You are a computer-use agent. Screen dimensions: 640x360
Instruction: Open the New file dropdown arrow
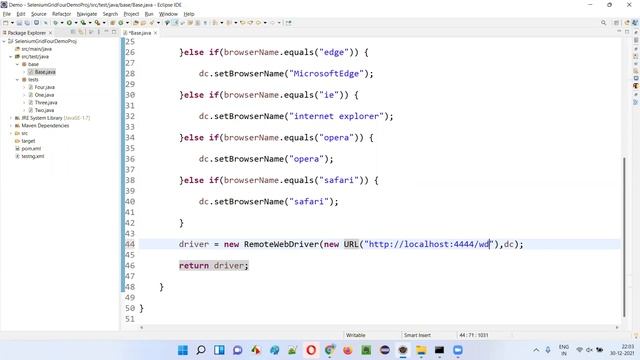point(12,23)
